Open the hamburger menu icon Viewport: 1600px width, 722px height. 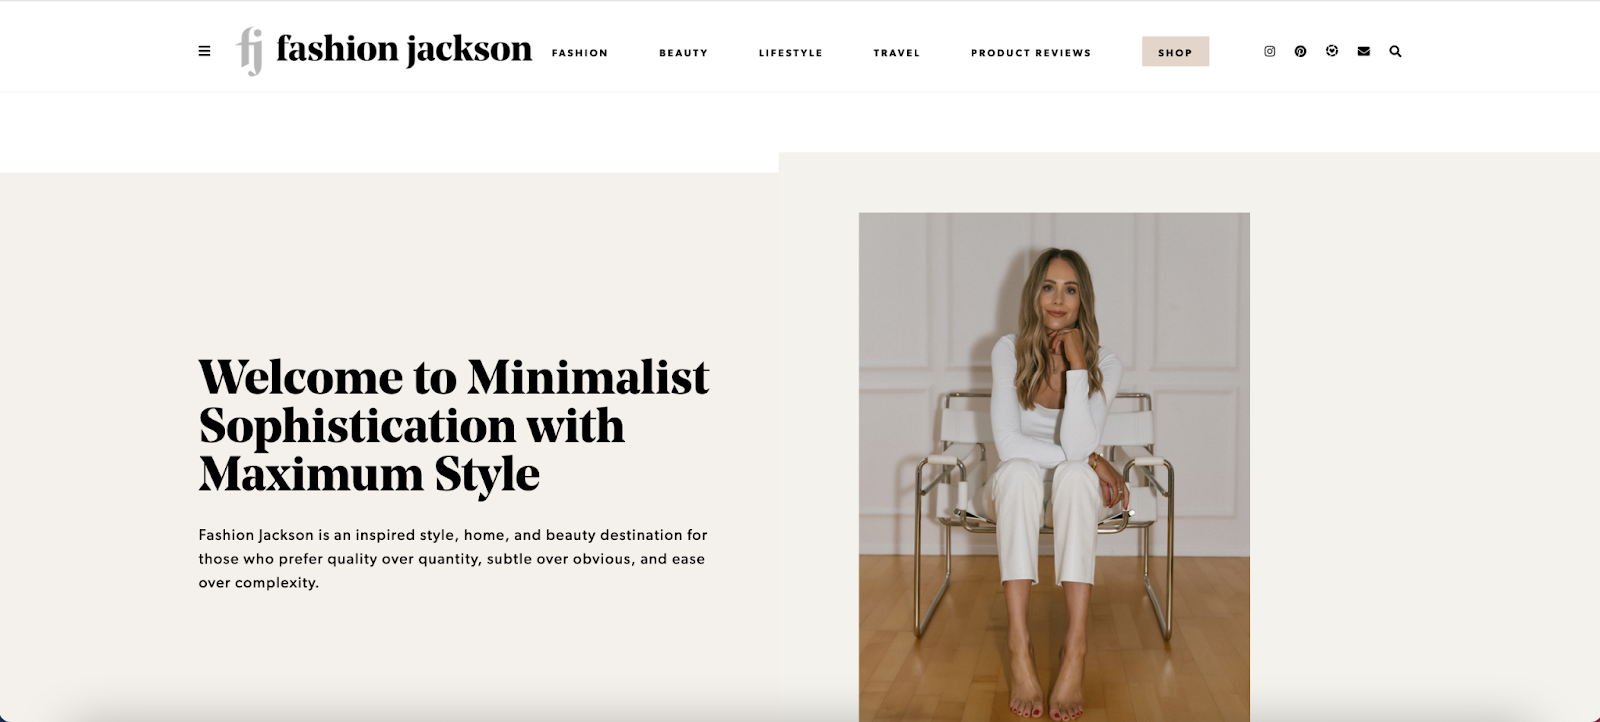(204, 51)
